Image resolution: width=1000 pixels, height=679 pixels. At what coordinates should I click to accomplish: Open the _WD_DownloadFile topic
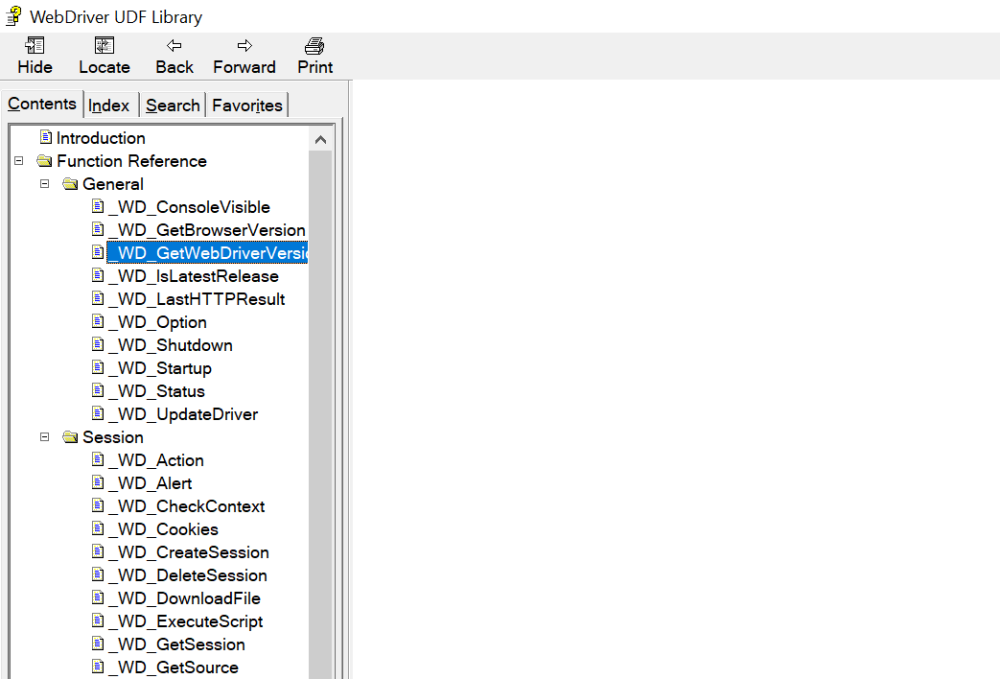click(184, 598)
